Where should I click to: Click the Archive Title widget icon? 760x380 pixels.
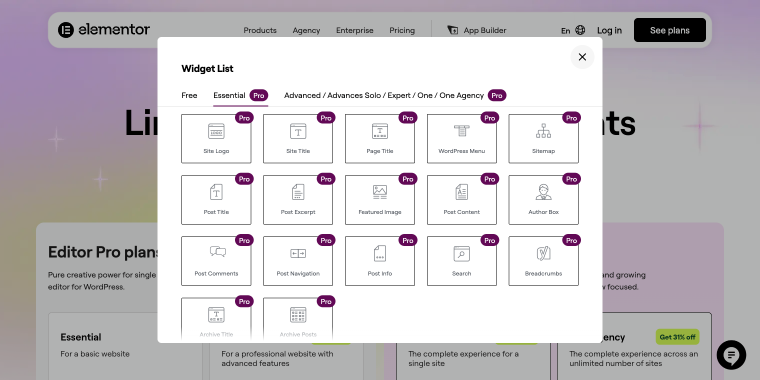point(216,315)
